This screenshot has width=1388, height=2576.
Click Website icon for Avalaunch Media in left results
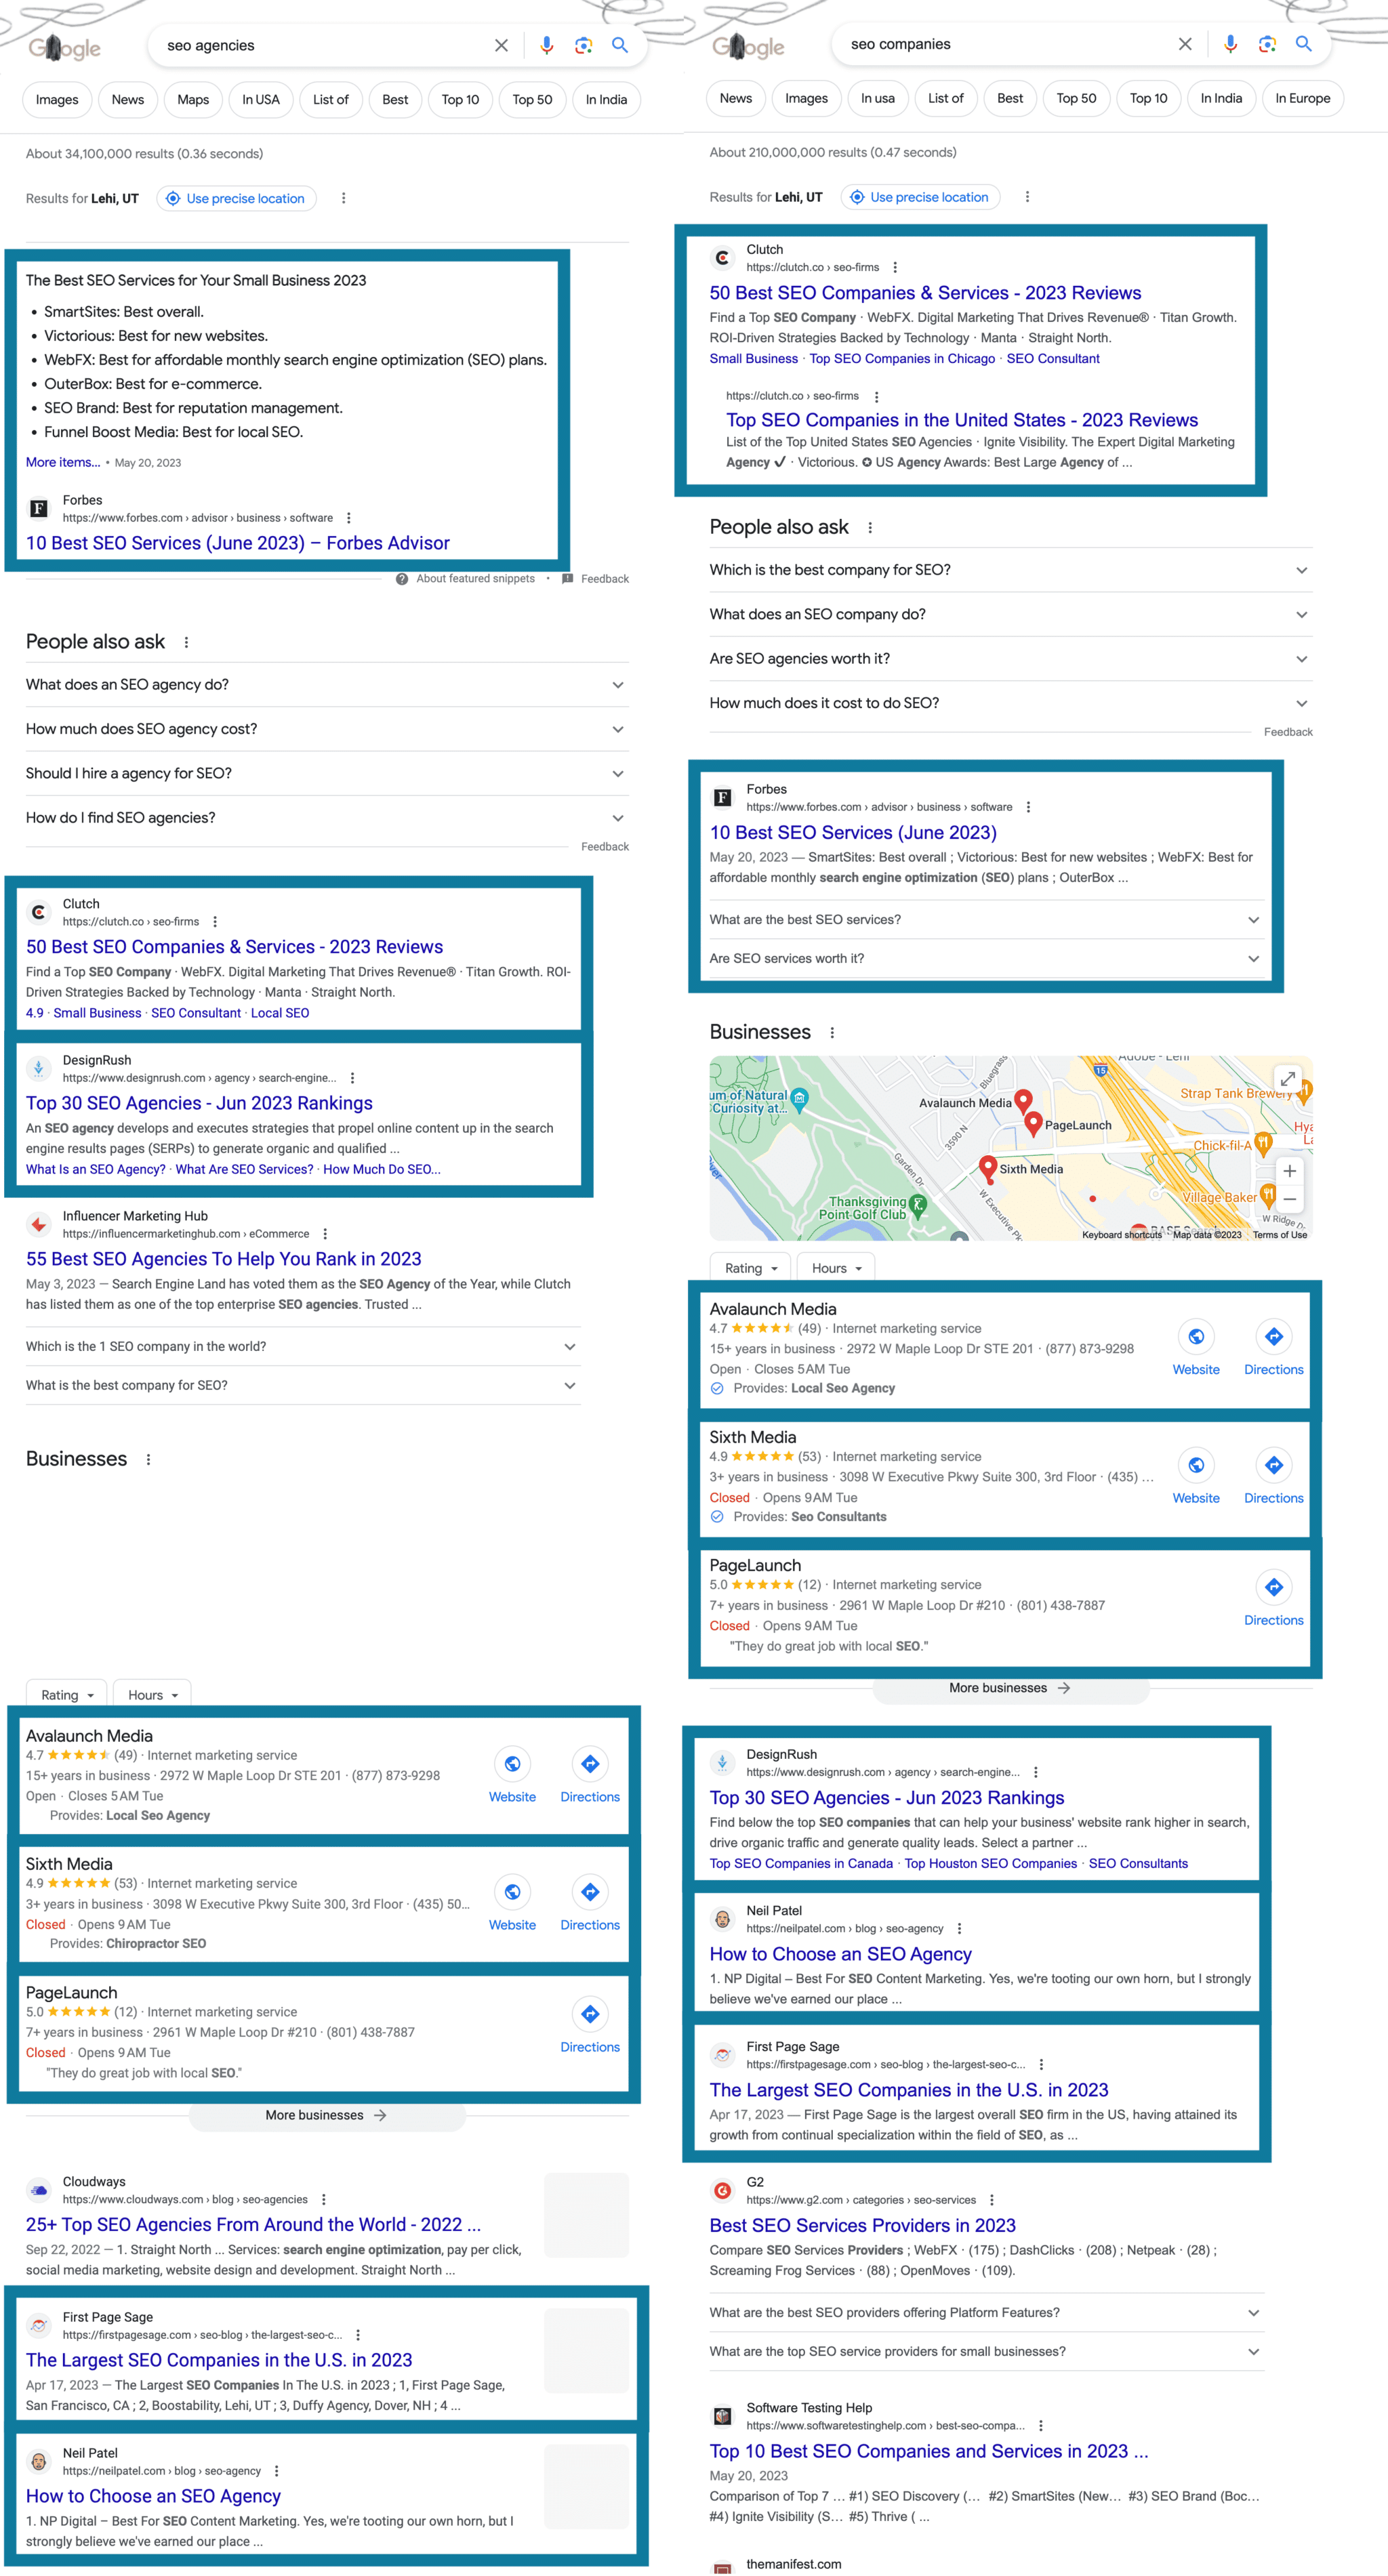(512, 1764)
